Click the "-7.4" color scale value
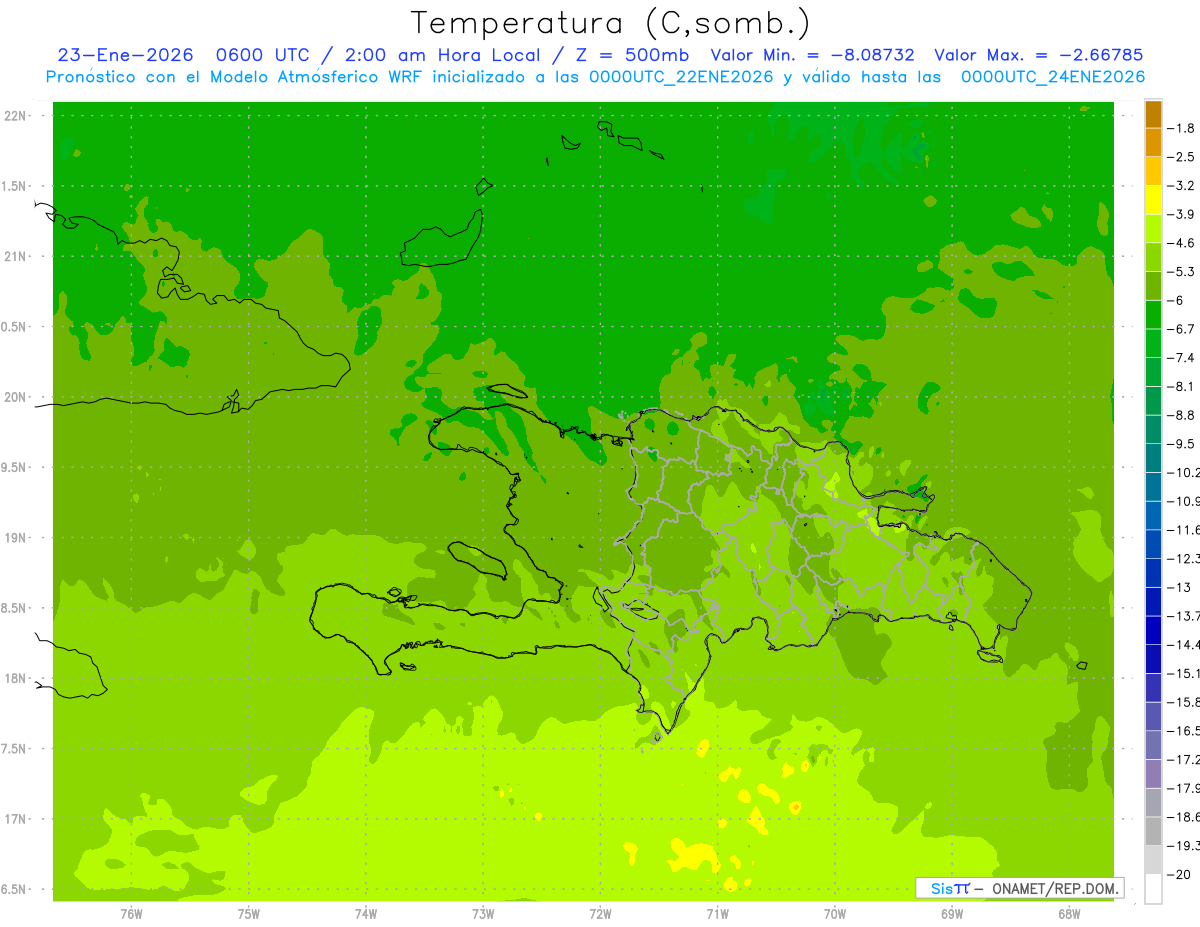 [1183, 358]
